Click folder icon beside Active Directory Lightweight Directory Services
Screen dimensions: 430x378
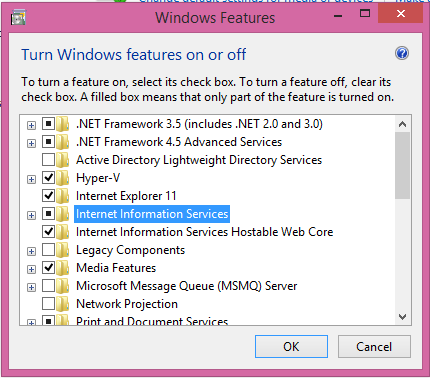[x=62, y=160]
